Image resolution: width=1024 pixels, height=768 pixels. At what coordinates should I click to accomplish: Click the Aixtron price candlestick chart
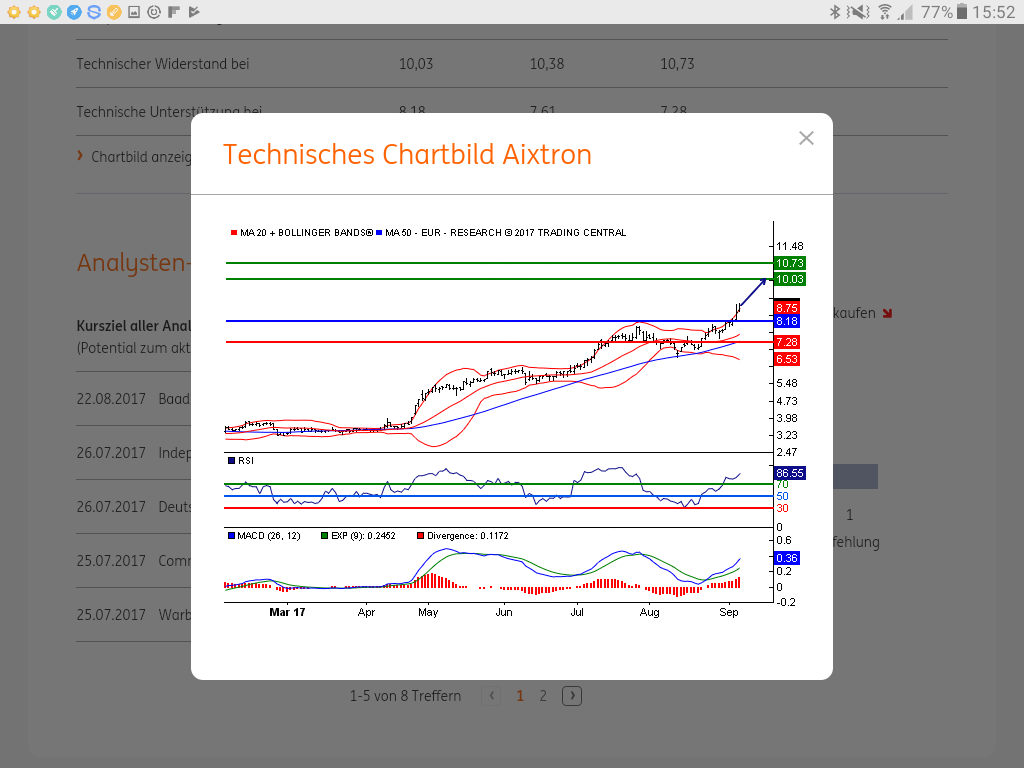click(498, 337)
